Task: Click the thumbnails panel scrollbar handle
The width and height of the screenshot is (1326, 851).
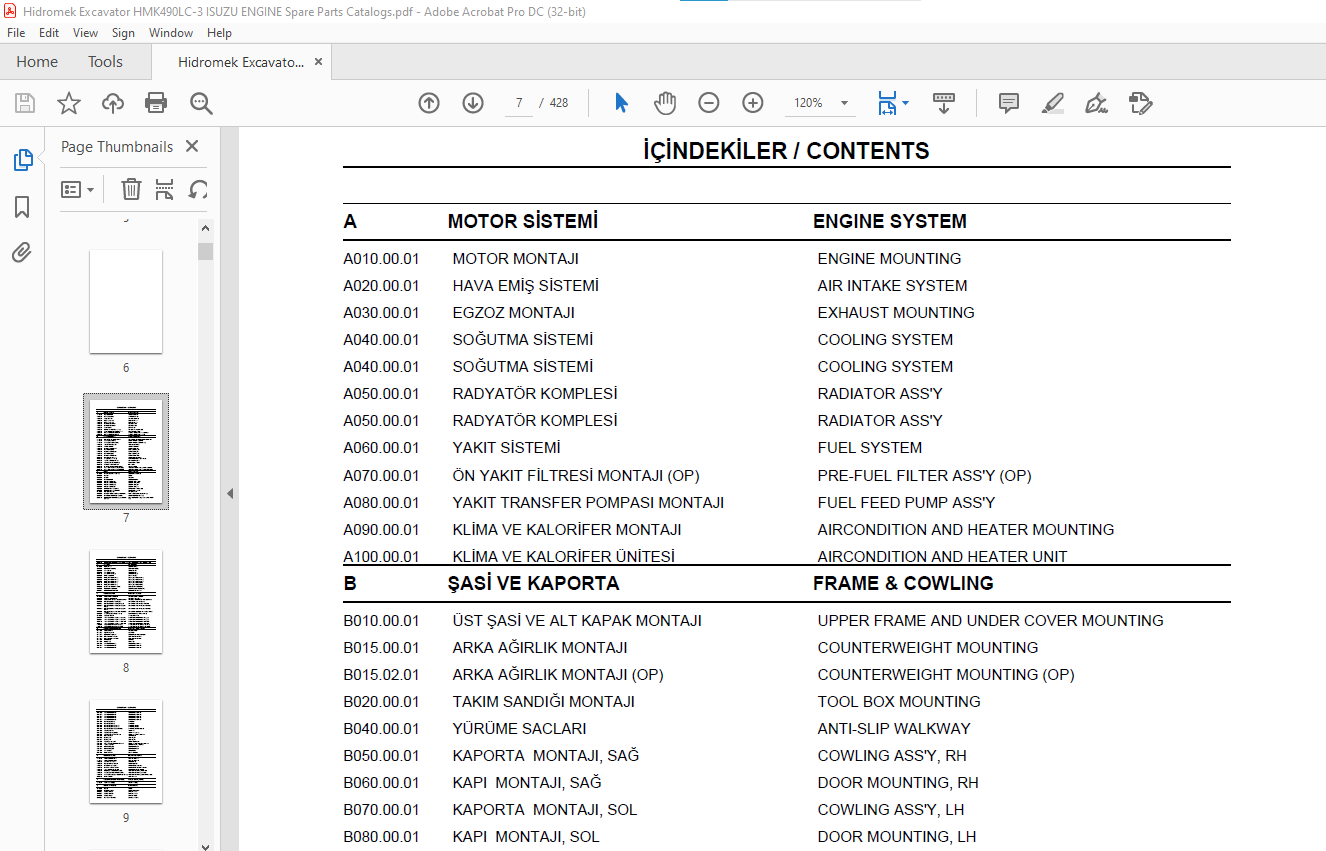Action: pyautogui.click(x=205, y=250)
